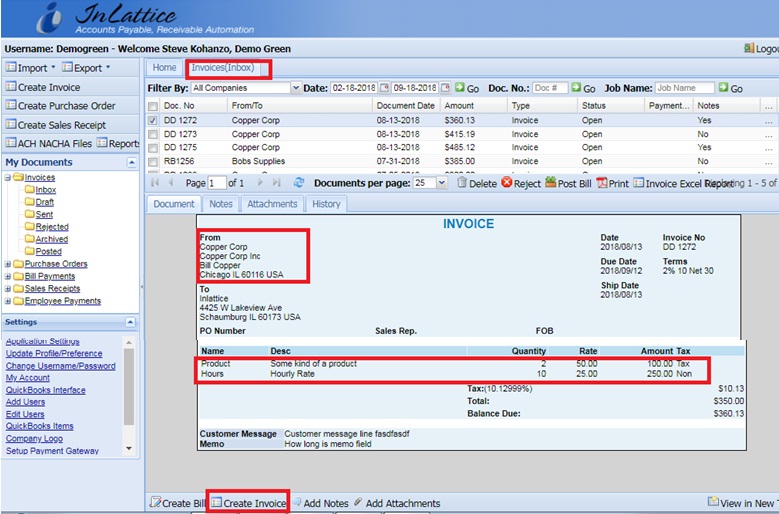Collapse the Settings panel
This screenshot has height=514, width=779.
pyautogui.click(x=130, y=322)
